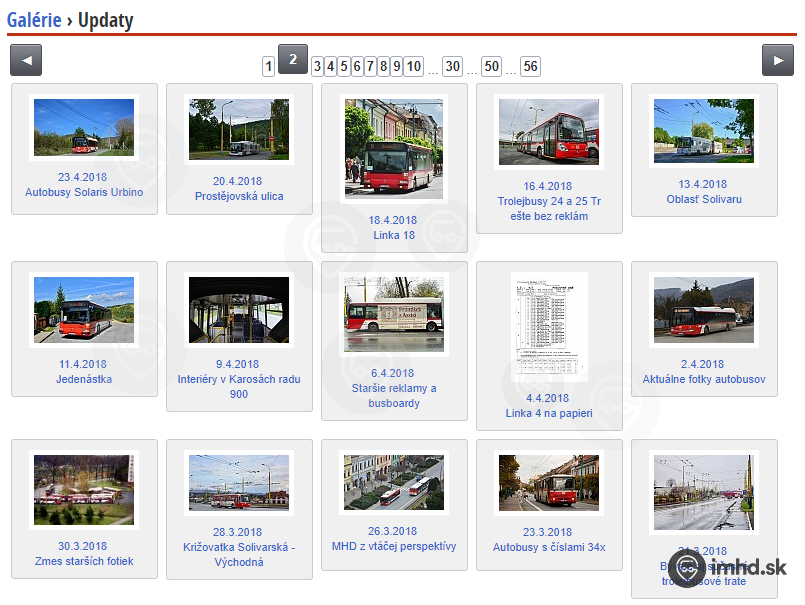Select page 10 in pagination
This screenshot has width=805, height=605.
point(413,67)
